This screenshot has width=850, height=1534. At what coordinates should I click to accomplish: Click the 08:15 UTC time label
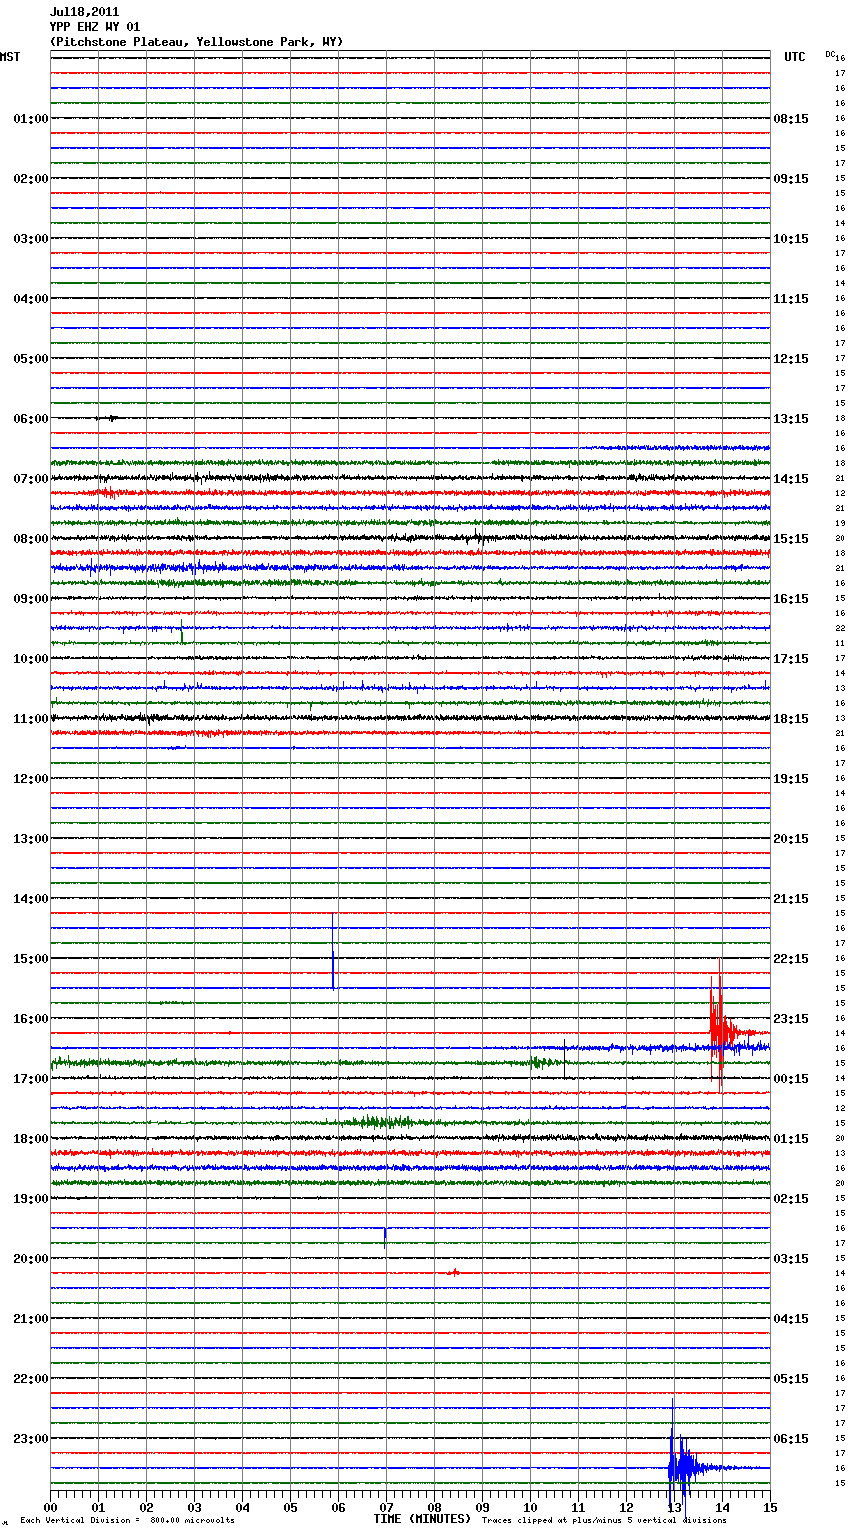pos(791,119)
